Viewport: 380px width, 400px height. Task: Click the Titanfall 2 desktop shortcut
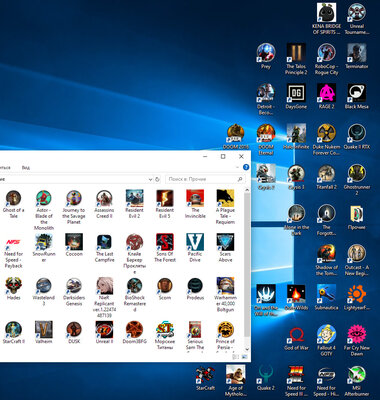click(x=326, y=177)
